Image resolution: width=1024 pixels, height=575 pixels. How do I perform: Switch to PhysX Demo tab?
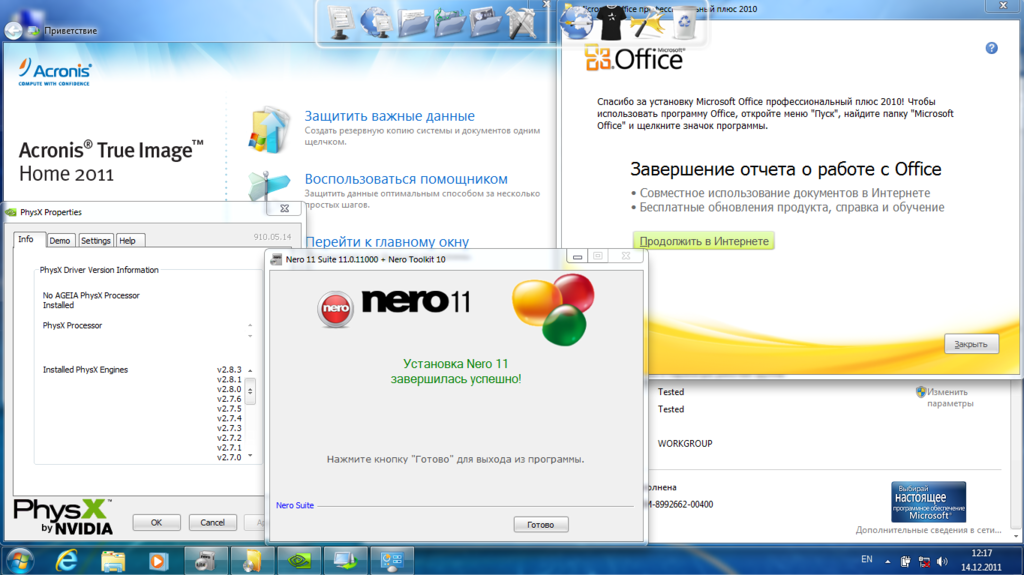[60, 240]
